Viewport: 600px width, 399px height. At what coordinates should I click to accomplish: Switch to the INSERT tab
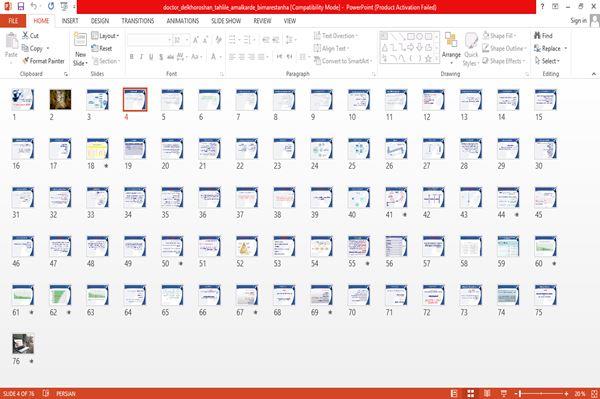click(70, 21)
